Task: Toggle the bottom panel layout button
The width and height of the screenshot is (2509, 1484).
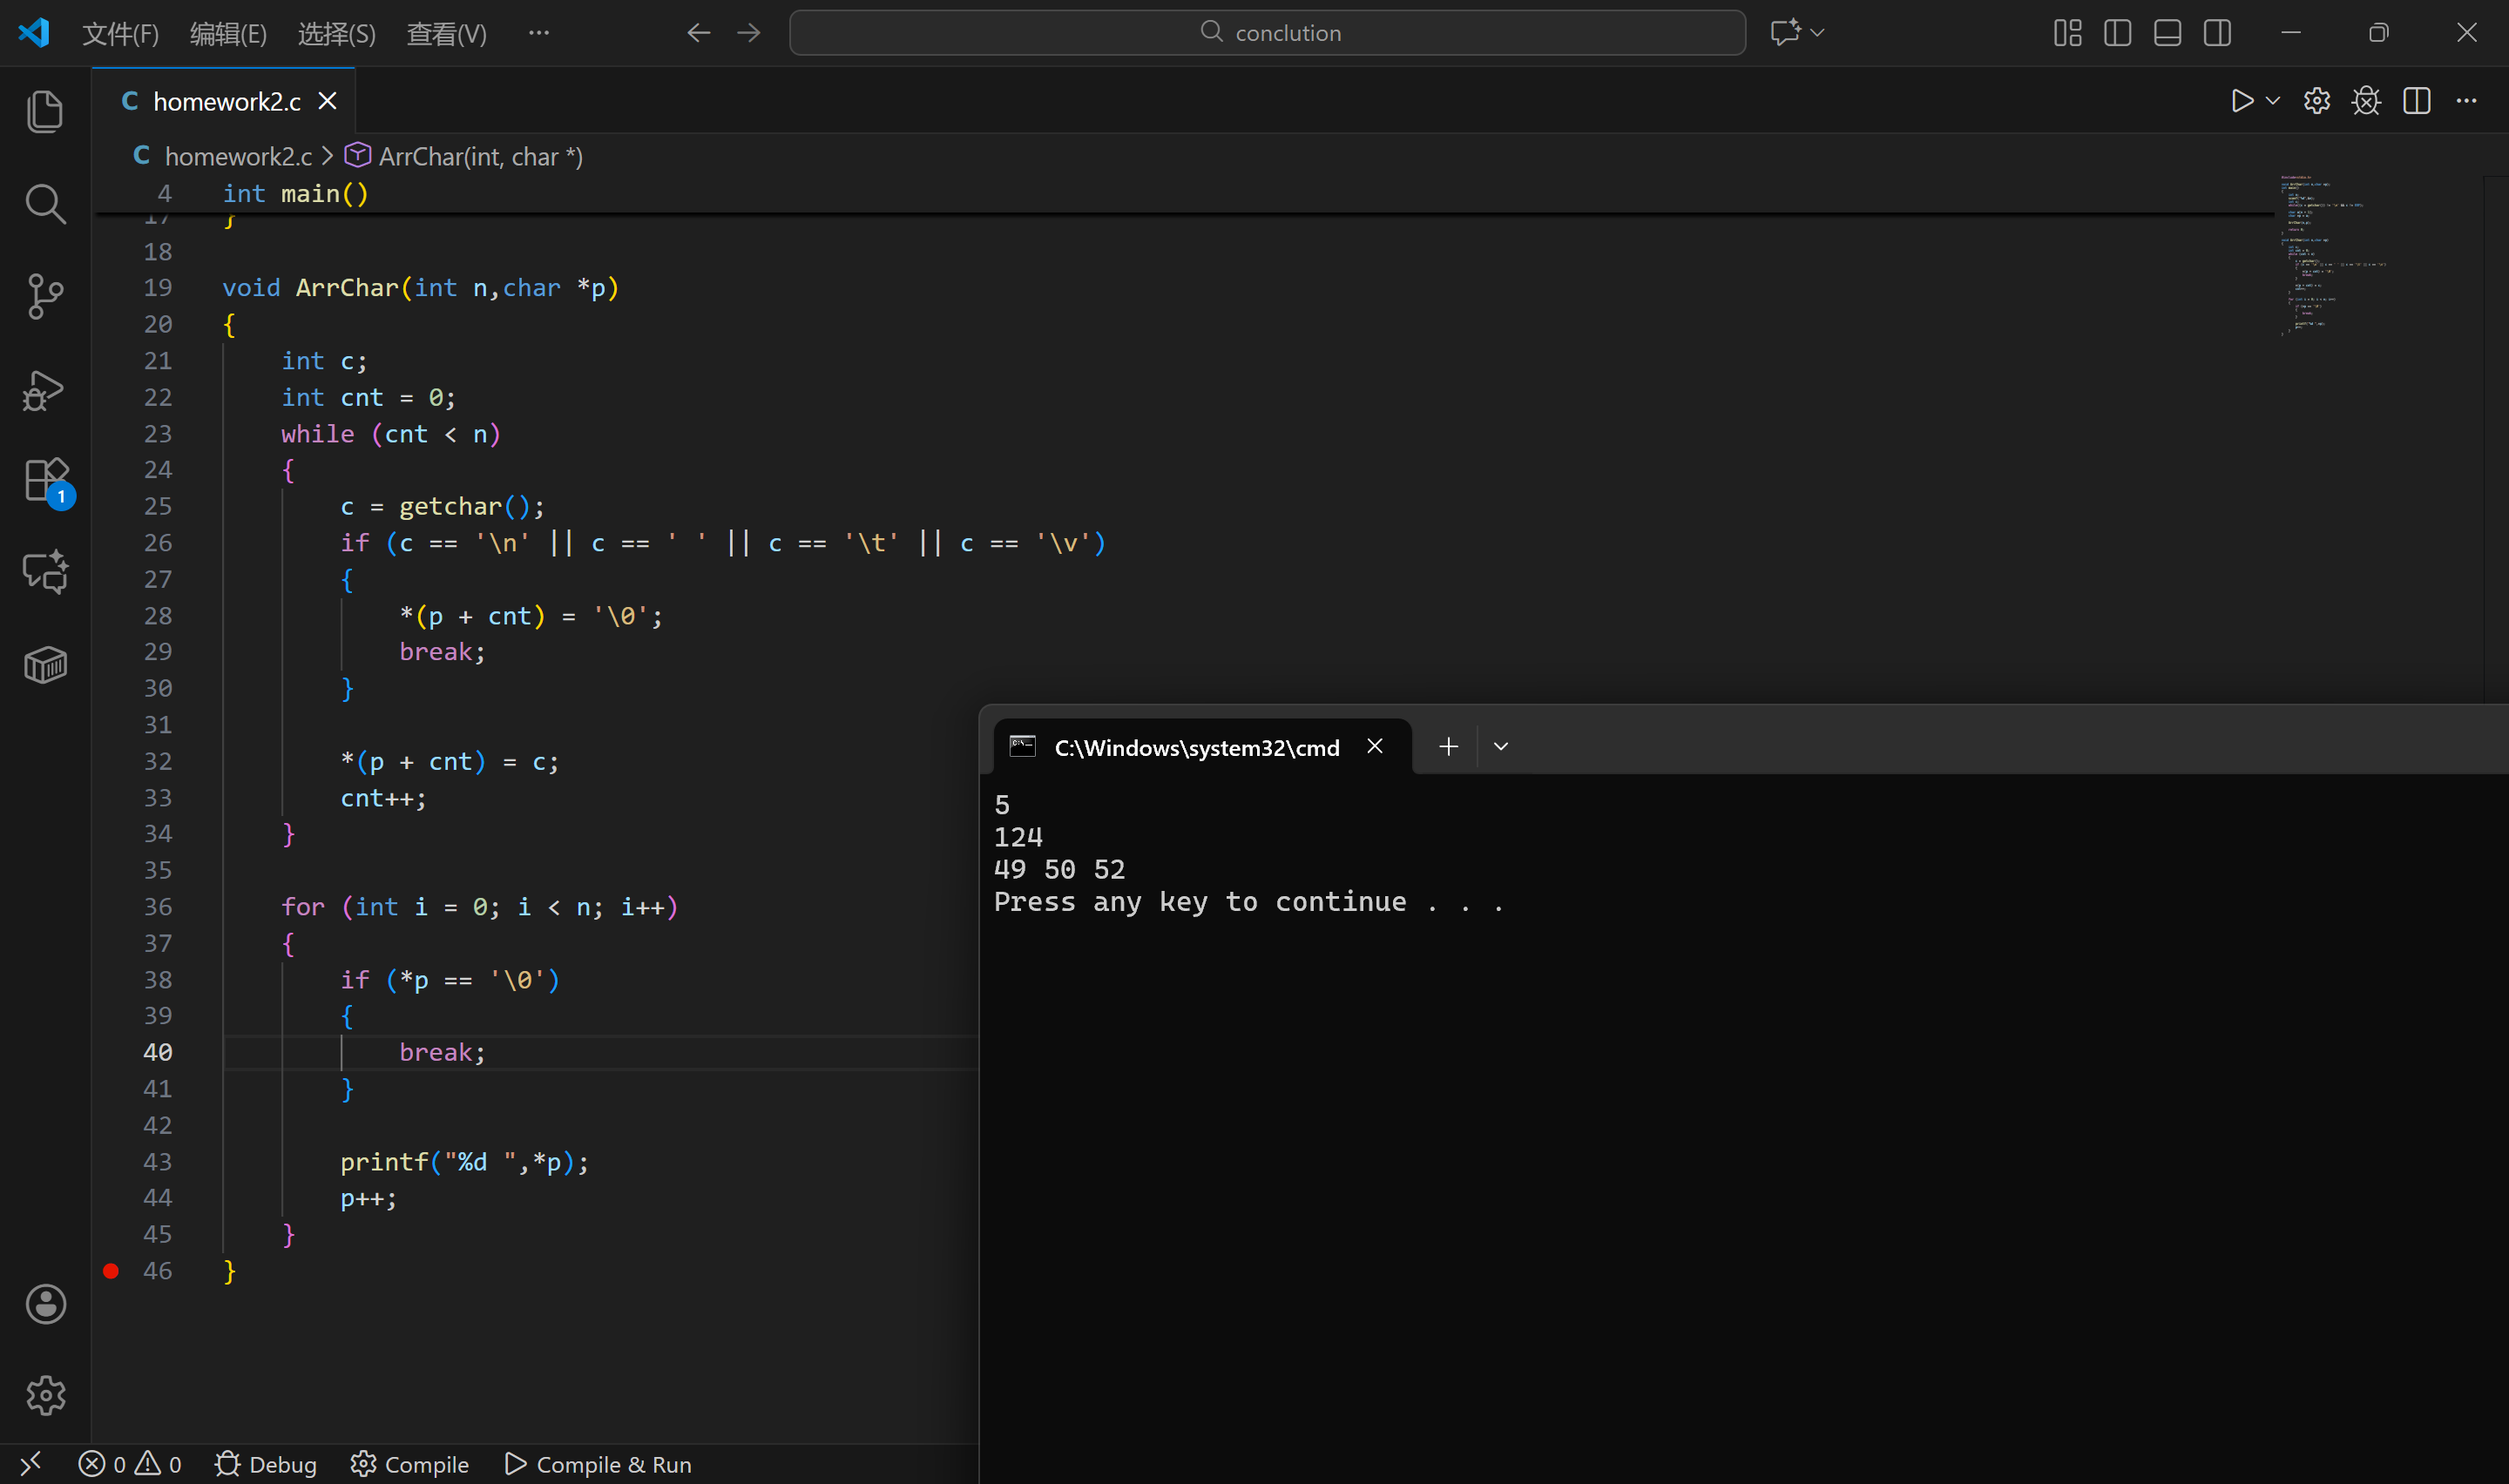Action: pos(2167,33)
